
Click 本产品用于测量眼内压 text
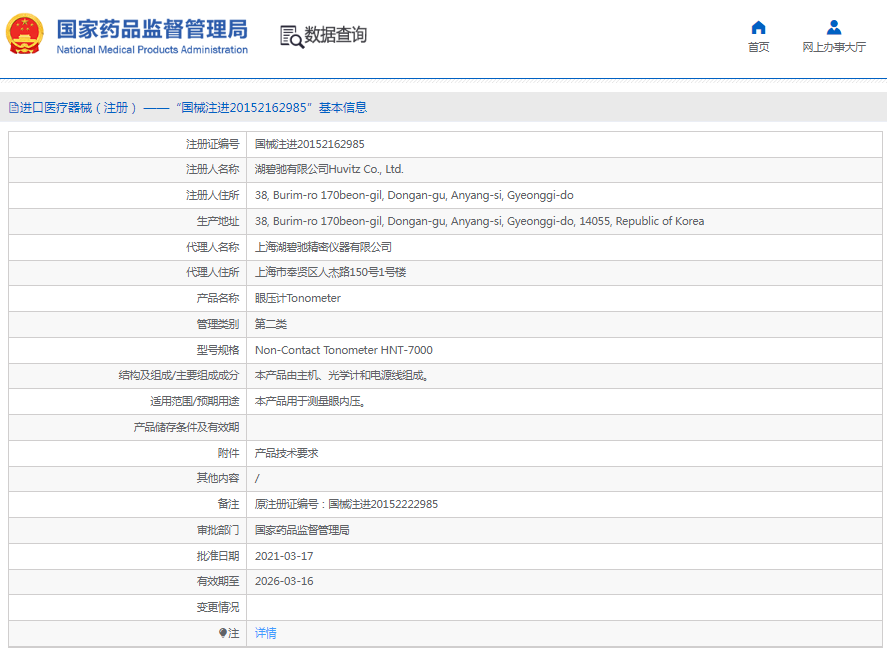pyautogui.click(x=309, y=401)
